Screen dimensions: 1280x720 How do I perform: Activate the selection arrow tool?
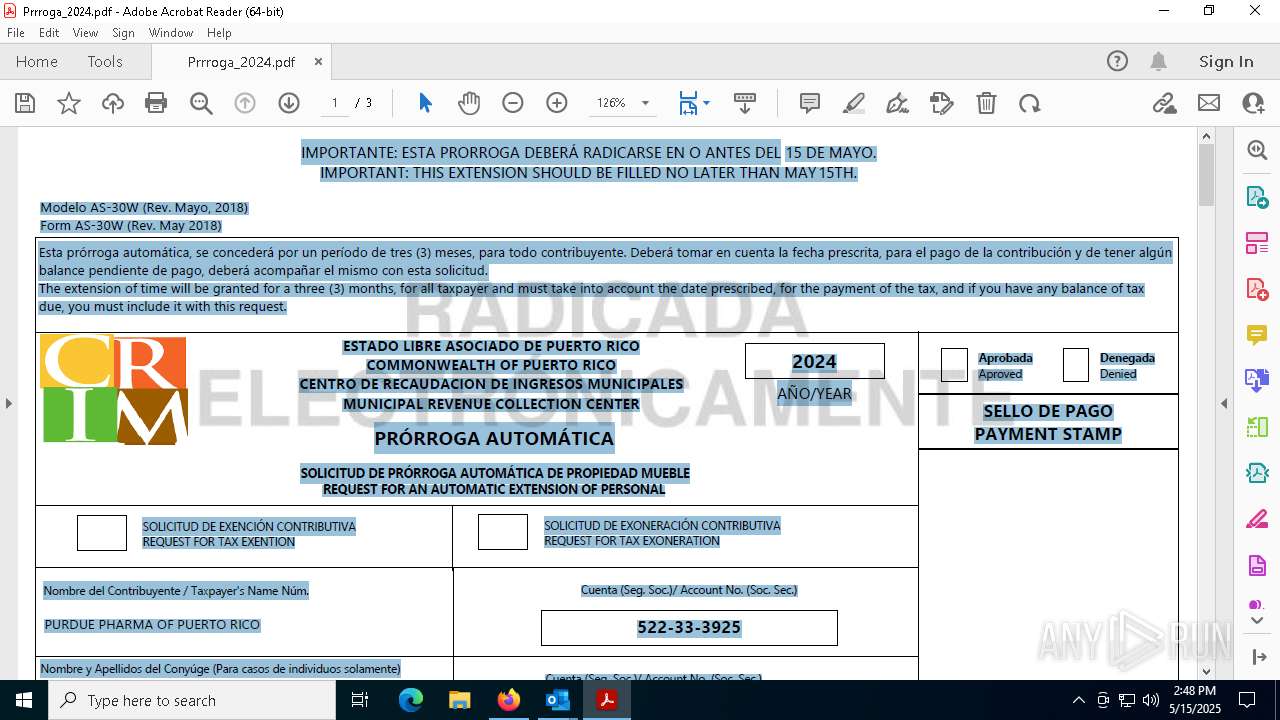425,103
